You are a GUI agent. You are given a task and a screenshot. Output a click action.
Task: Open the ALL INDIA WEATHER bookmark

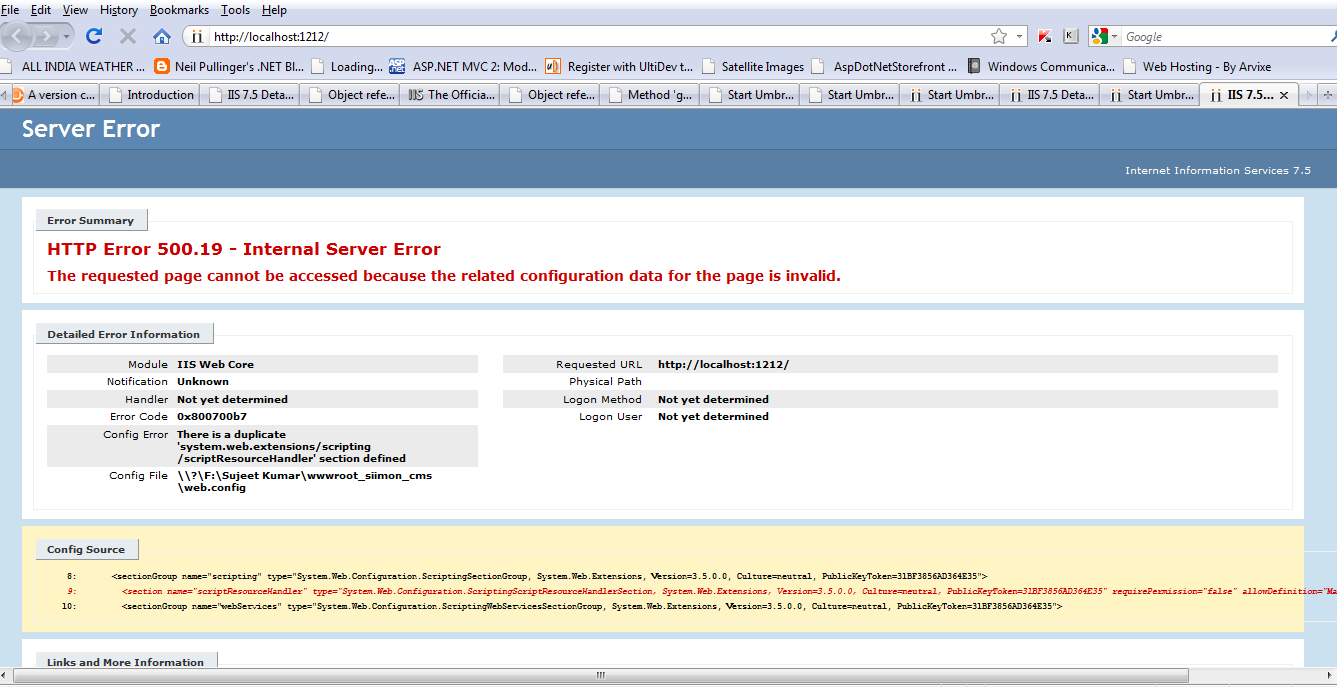coord(74,67)
